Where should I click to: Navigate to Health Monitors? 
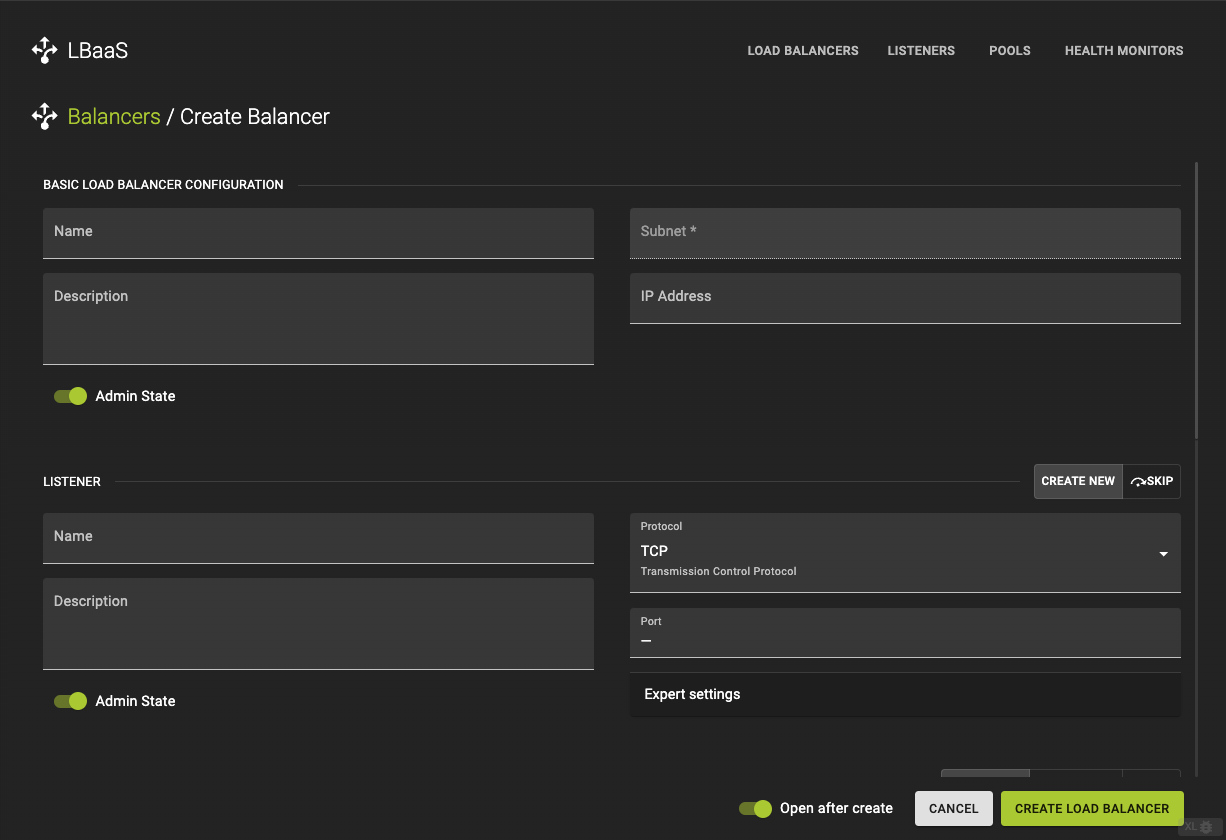tap(1124, 51)
